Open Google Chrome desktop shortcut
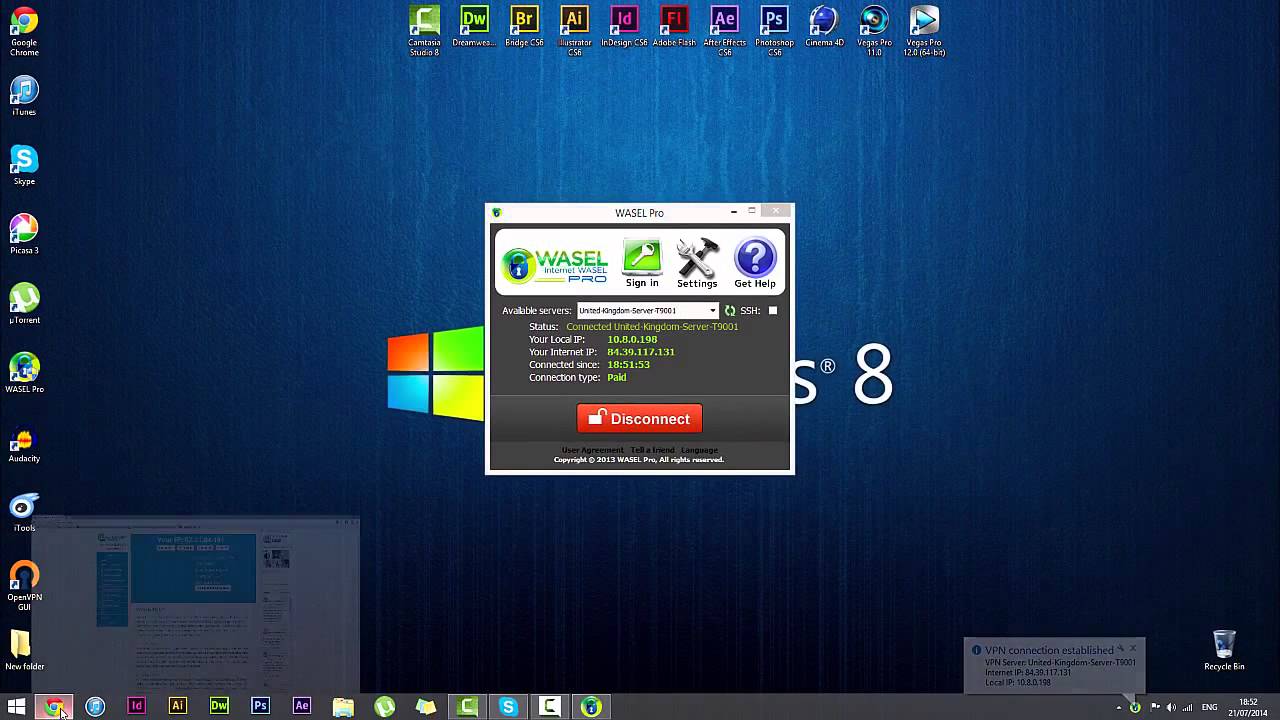The image size is (1280, 720). tap(24, 32)
